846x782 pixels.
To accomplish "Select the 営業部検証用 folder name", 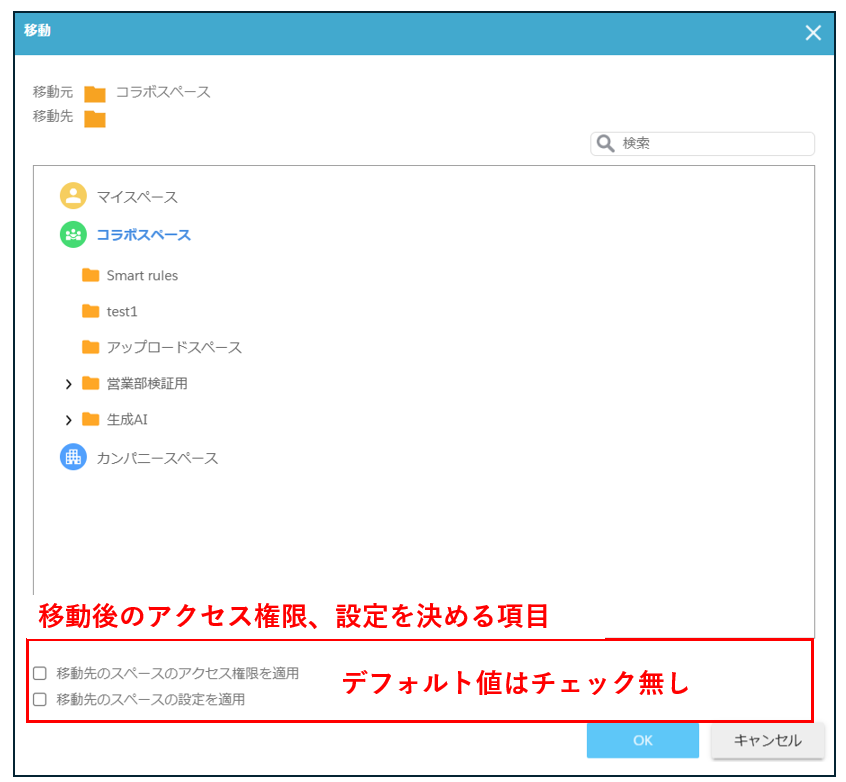I will (x=147, y=383).
